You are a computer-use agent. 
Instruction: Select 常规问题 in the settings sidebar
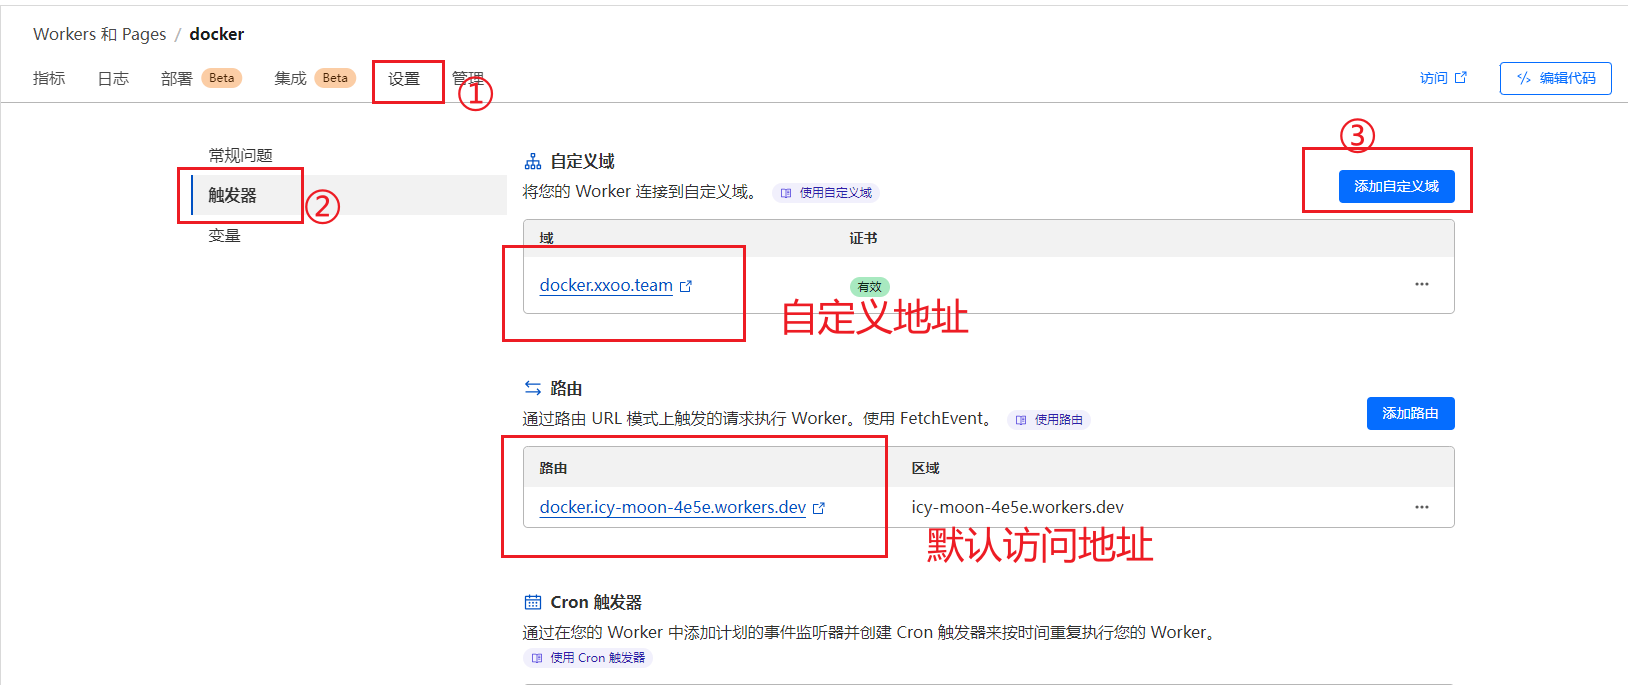pyautogui.click(x=240, y=155)
